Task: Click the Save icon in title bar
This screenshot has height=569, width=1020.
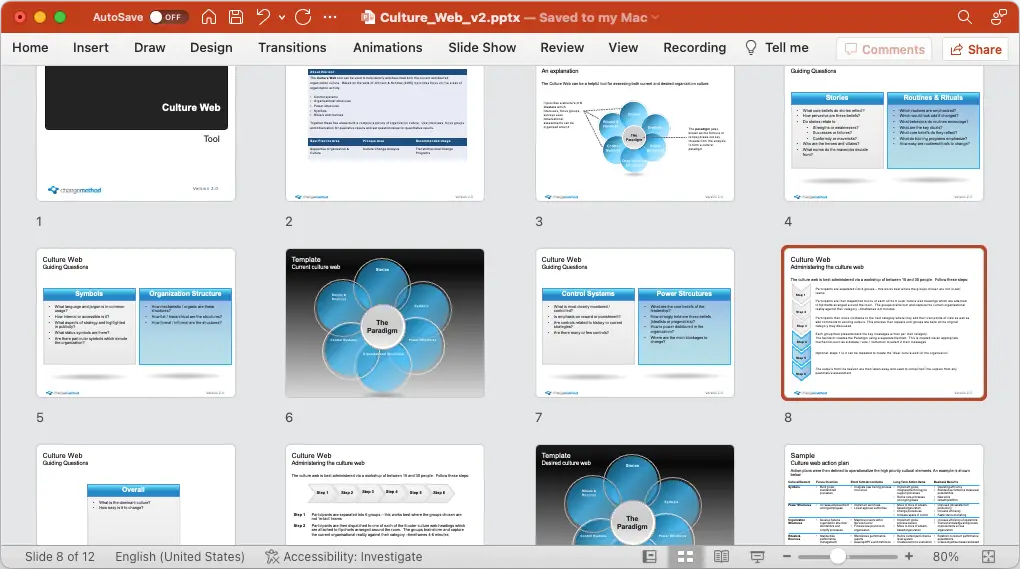Action: point(236,17)
